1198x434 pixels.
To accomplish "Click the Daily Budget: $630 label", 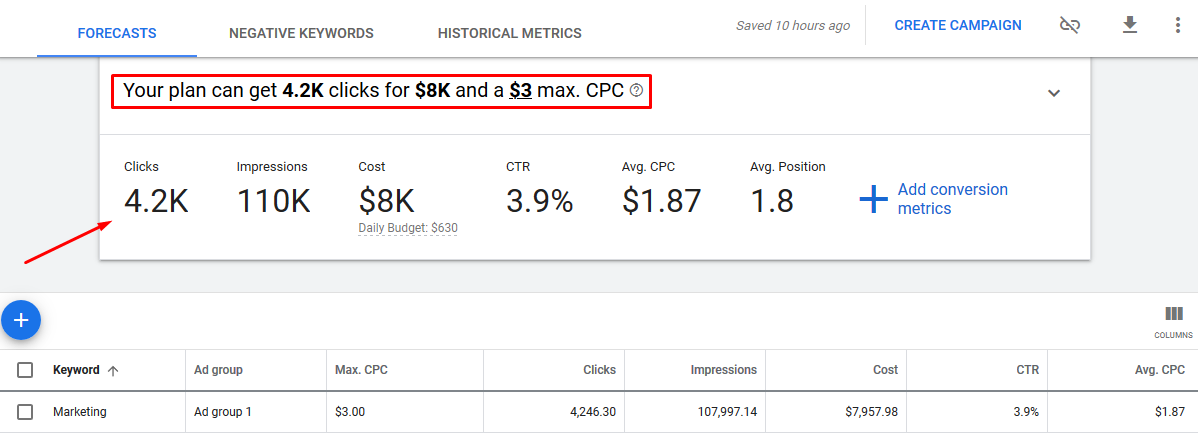I will coord(408,228).
